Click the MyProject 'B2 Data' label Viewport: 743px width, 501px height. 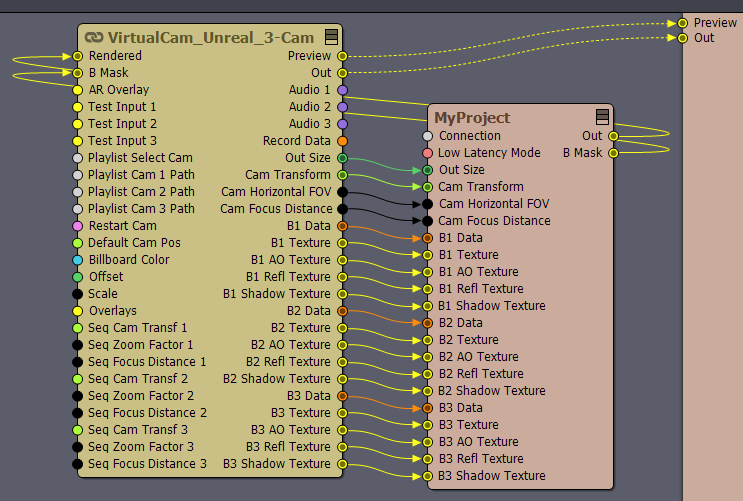tap(461, 323)
